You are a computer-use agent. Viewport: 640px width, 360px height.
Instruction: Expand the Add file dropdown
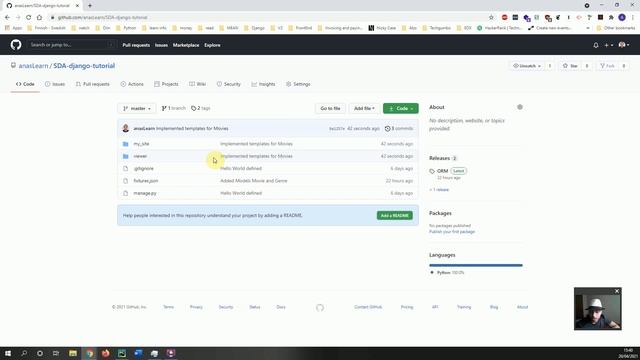(364, 109)
